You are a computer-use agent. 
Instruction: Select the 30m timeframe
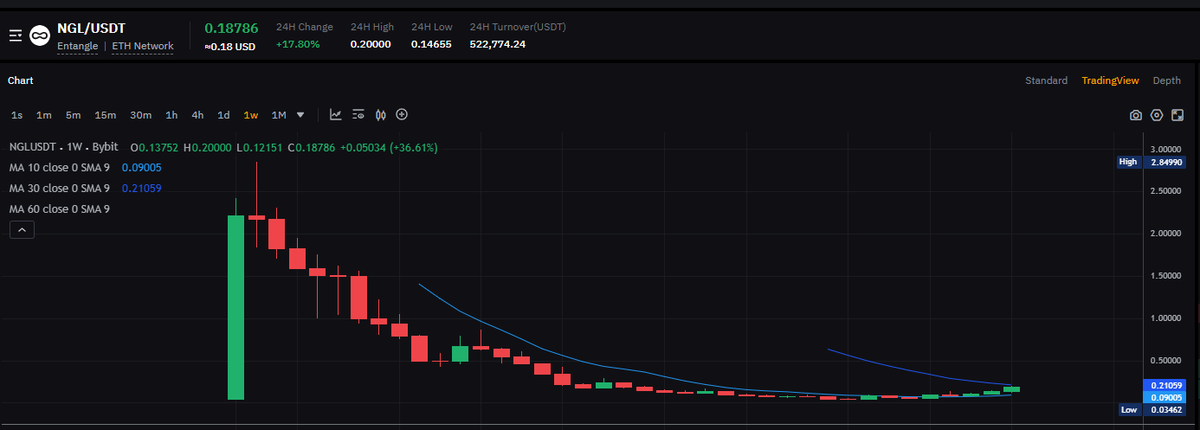tap(141, 114)
